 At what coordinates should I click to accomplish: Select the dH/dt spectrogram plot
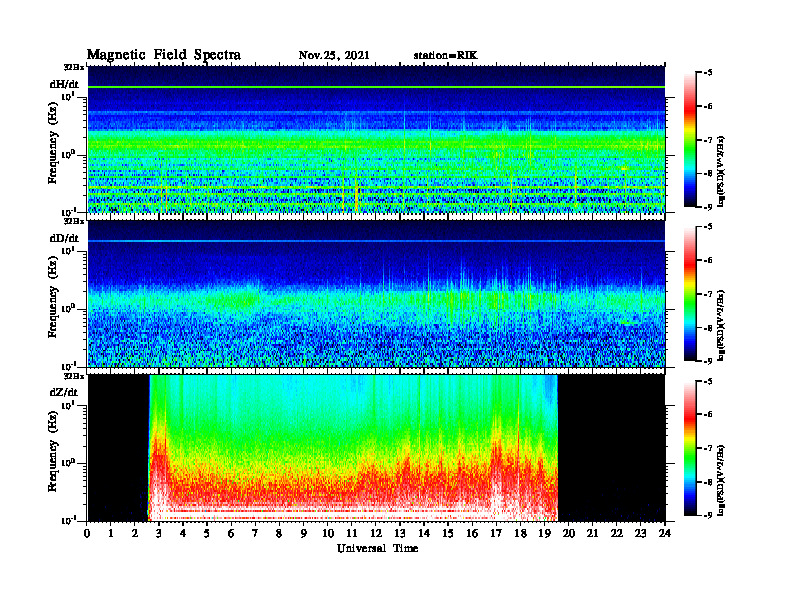376,139
